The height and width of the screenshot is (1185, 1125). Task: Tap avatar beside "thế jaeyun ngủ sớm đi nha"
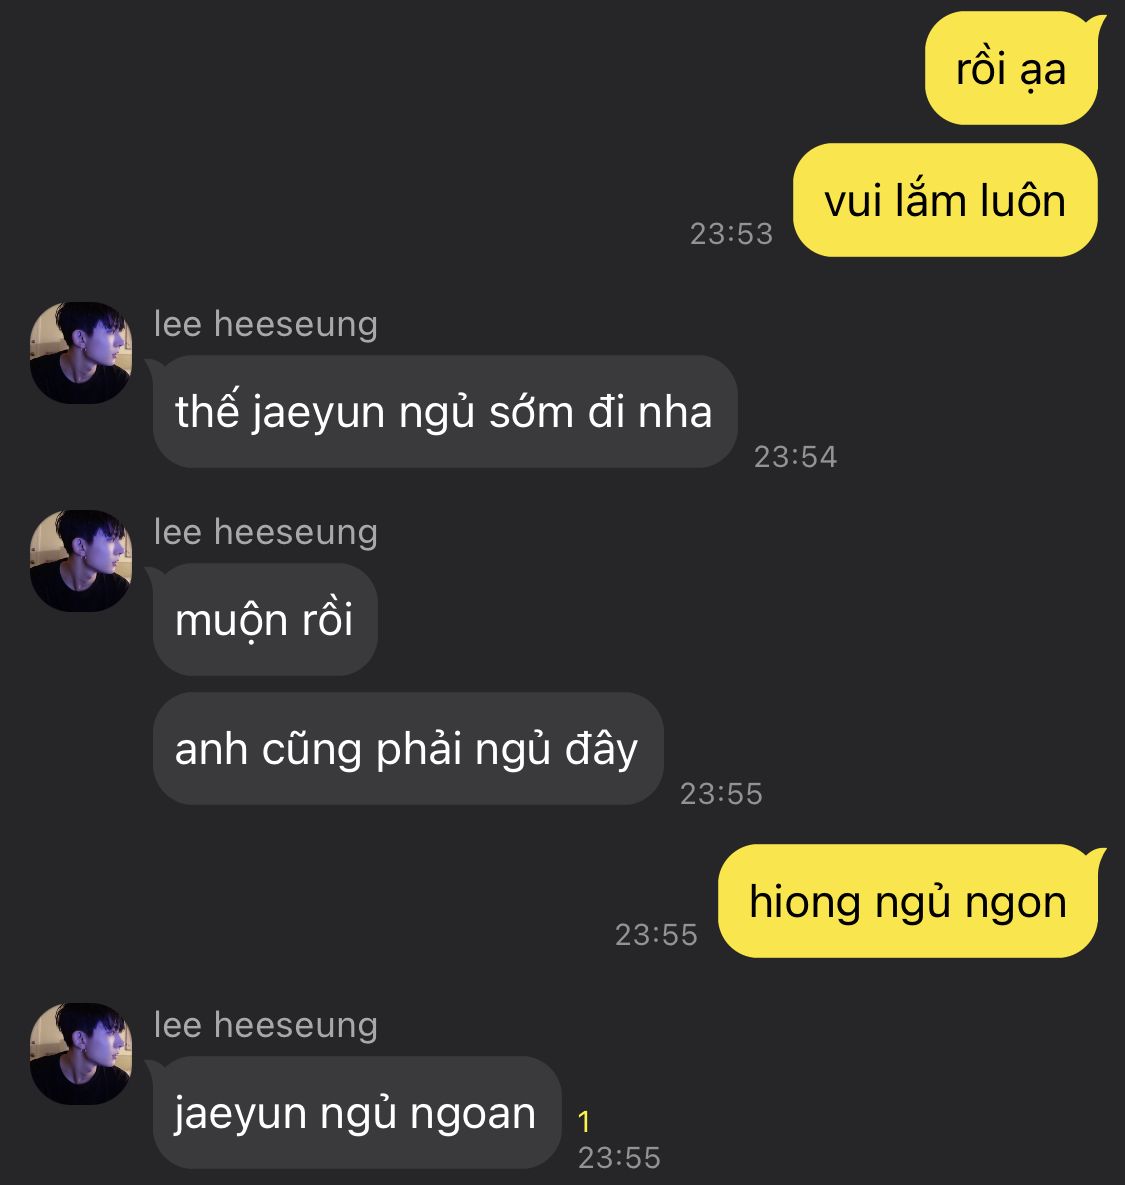pos(81,353)
